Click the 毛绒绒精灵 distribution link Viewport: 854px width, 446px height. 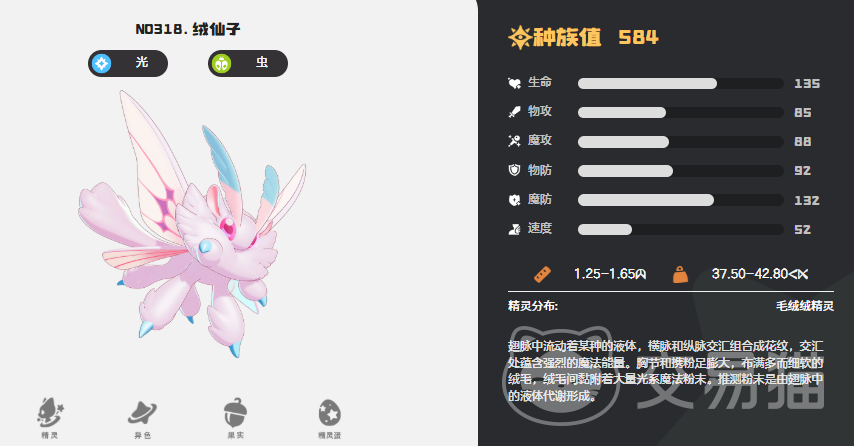coord(804,306)
